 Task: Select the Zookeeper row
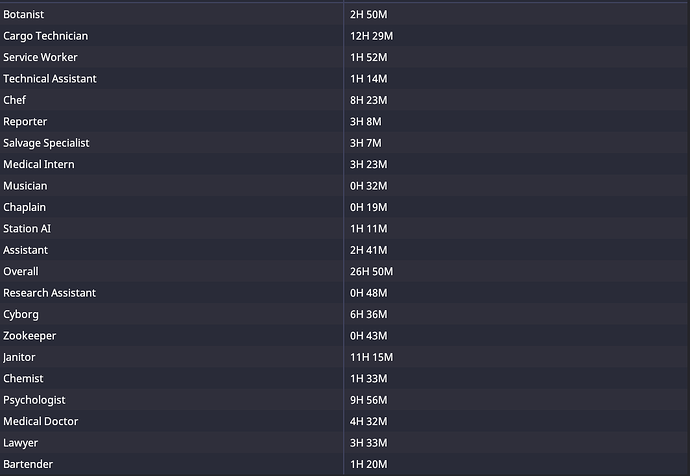pyautogui.click(x=30, y=336)
